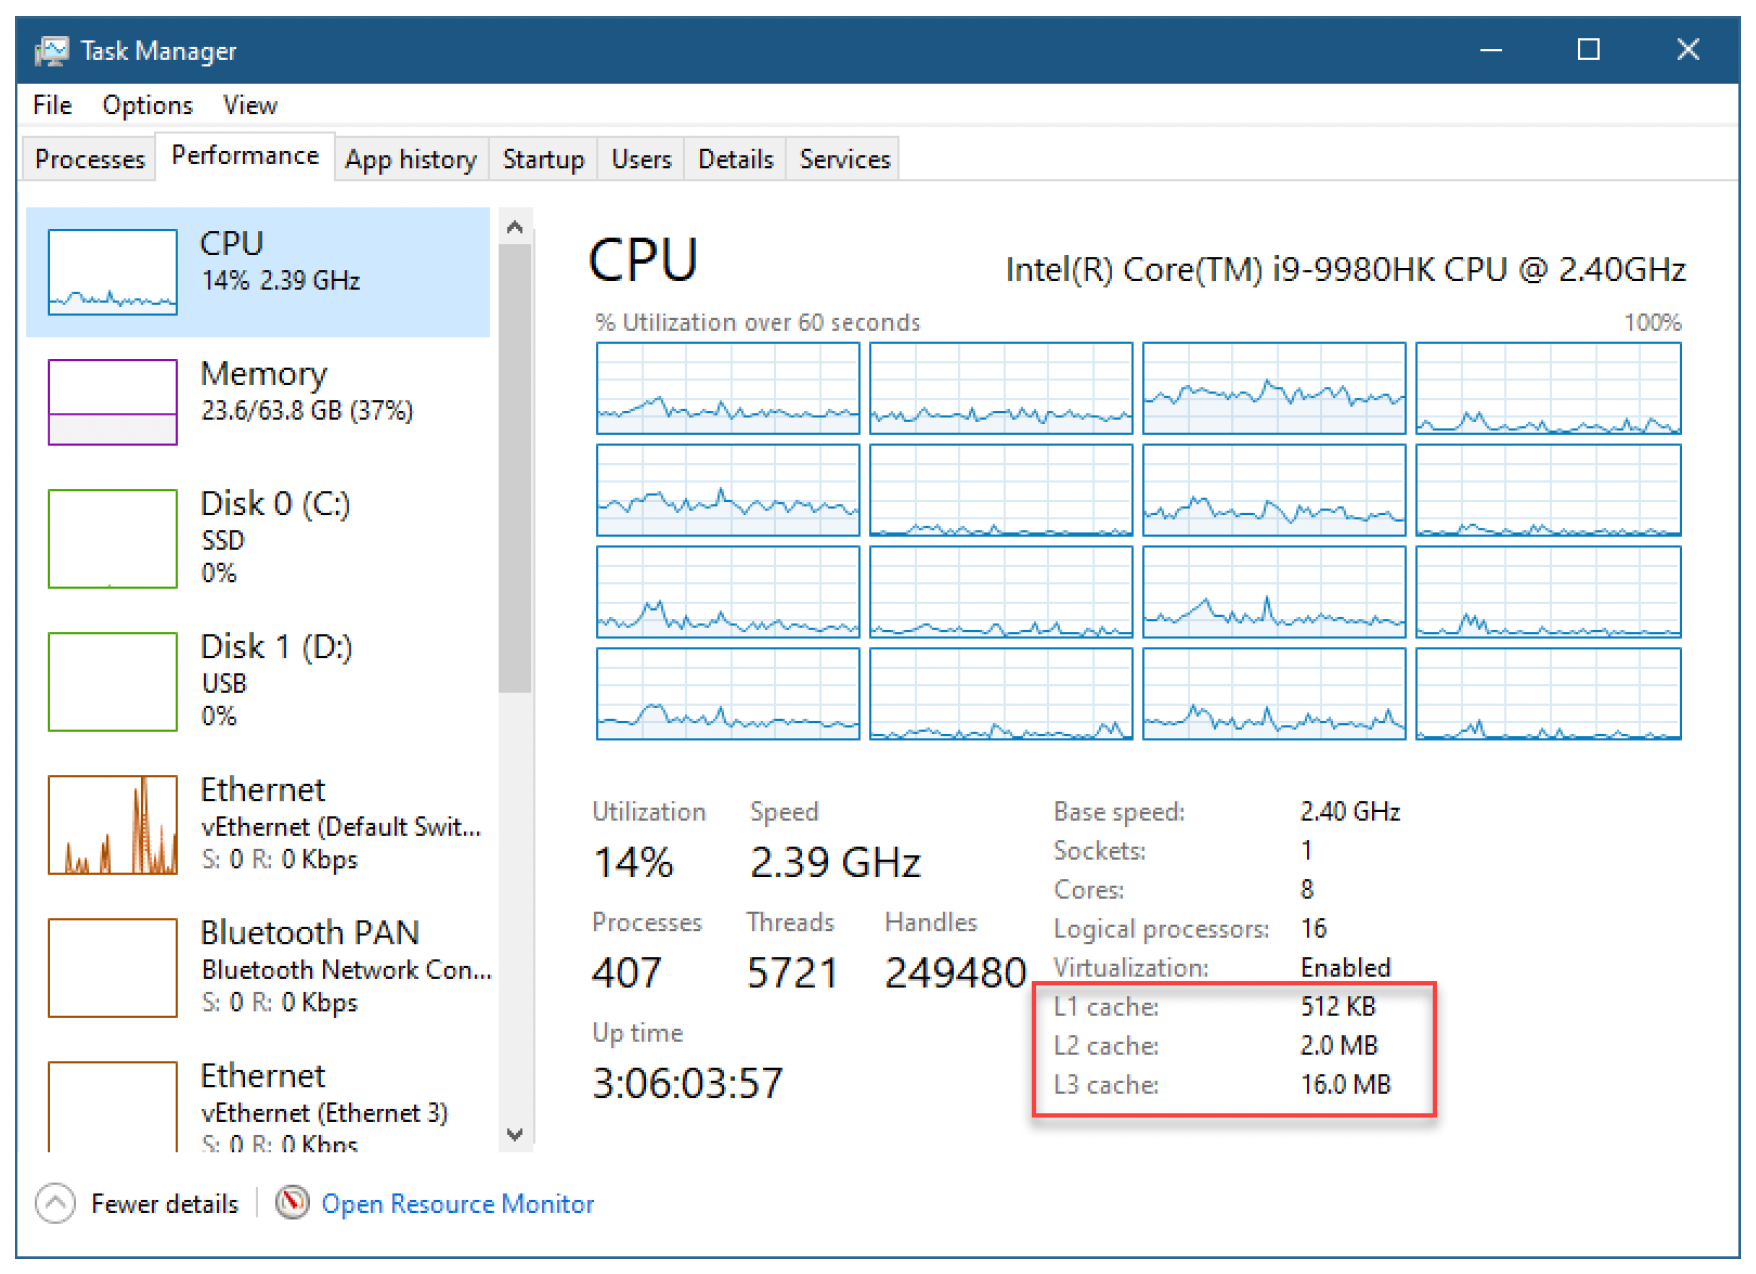The width and height of the screenshot is (1756, 1274).
Task: Open the File menu
Action: click(x=52, y=105)
